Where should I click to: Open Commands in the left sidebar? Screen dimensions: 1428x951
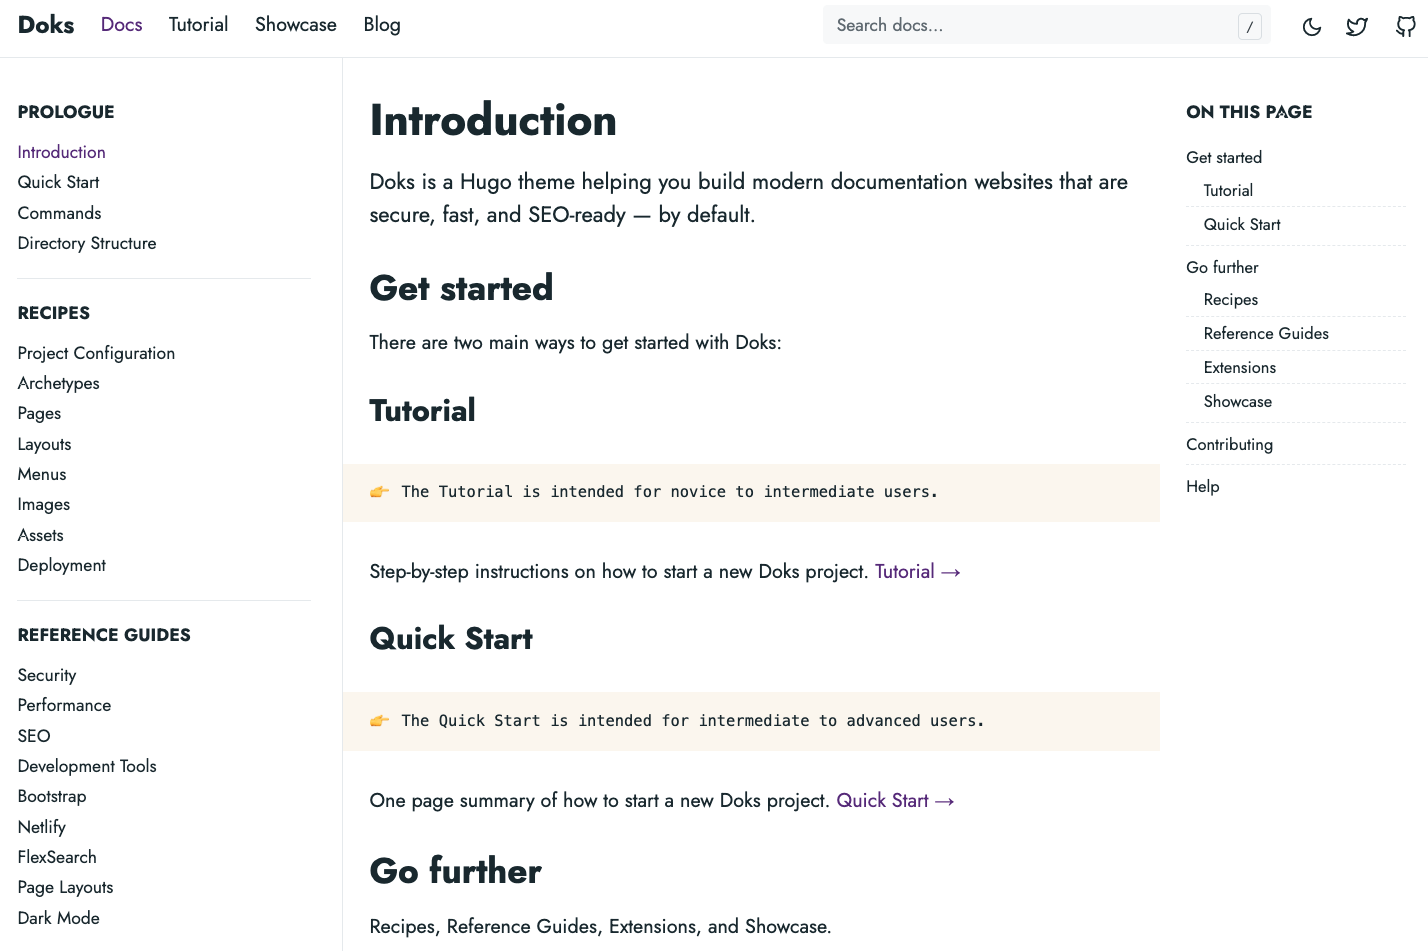(60, 213)
